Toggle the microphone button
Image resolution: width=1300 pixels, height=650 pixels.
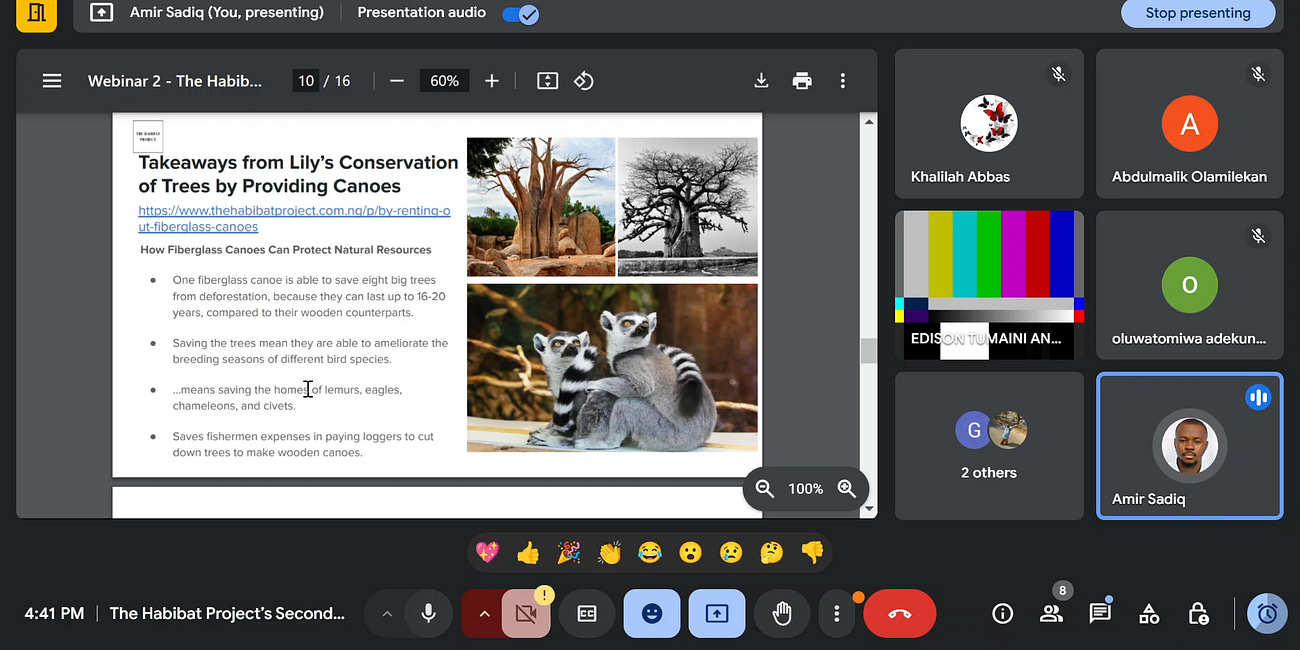tap(429, 614)
